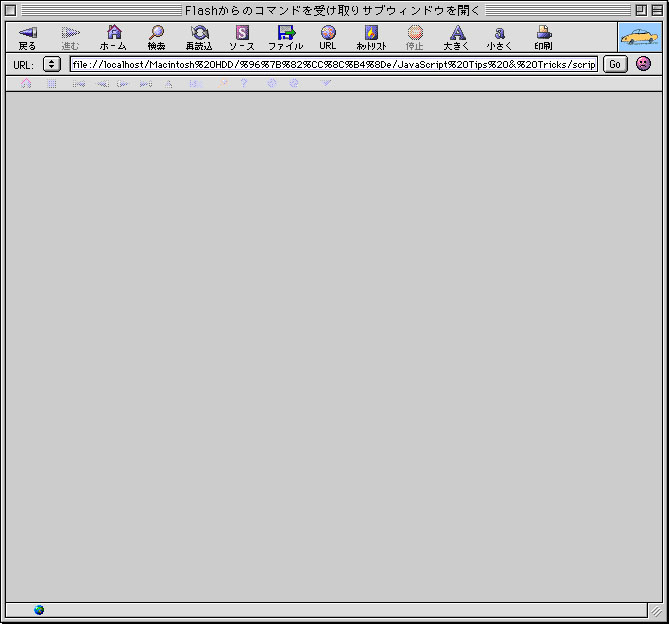View page source via ソース icon
Image resolution: width=669 pixels, height=624 pixels.
pos(242,32)
